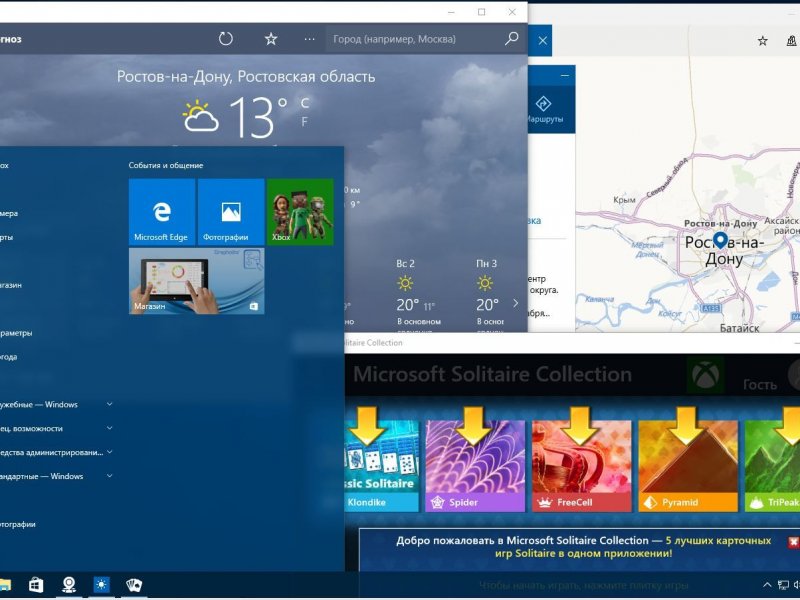800x600 pixels.
Task: Close the Maps search panel with the blue X
Action: point(542,40)
